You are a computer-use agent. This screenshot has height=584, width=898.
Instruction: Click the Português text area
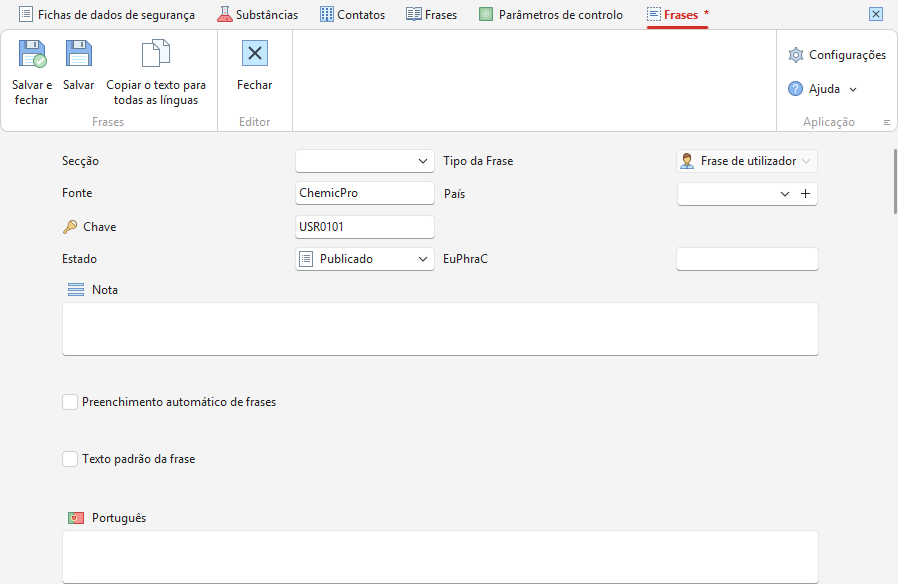440,557
